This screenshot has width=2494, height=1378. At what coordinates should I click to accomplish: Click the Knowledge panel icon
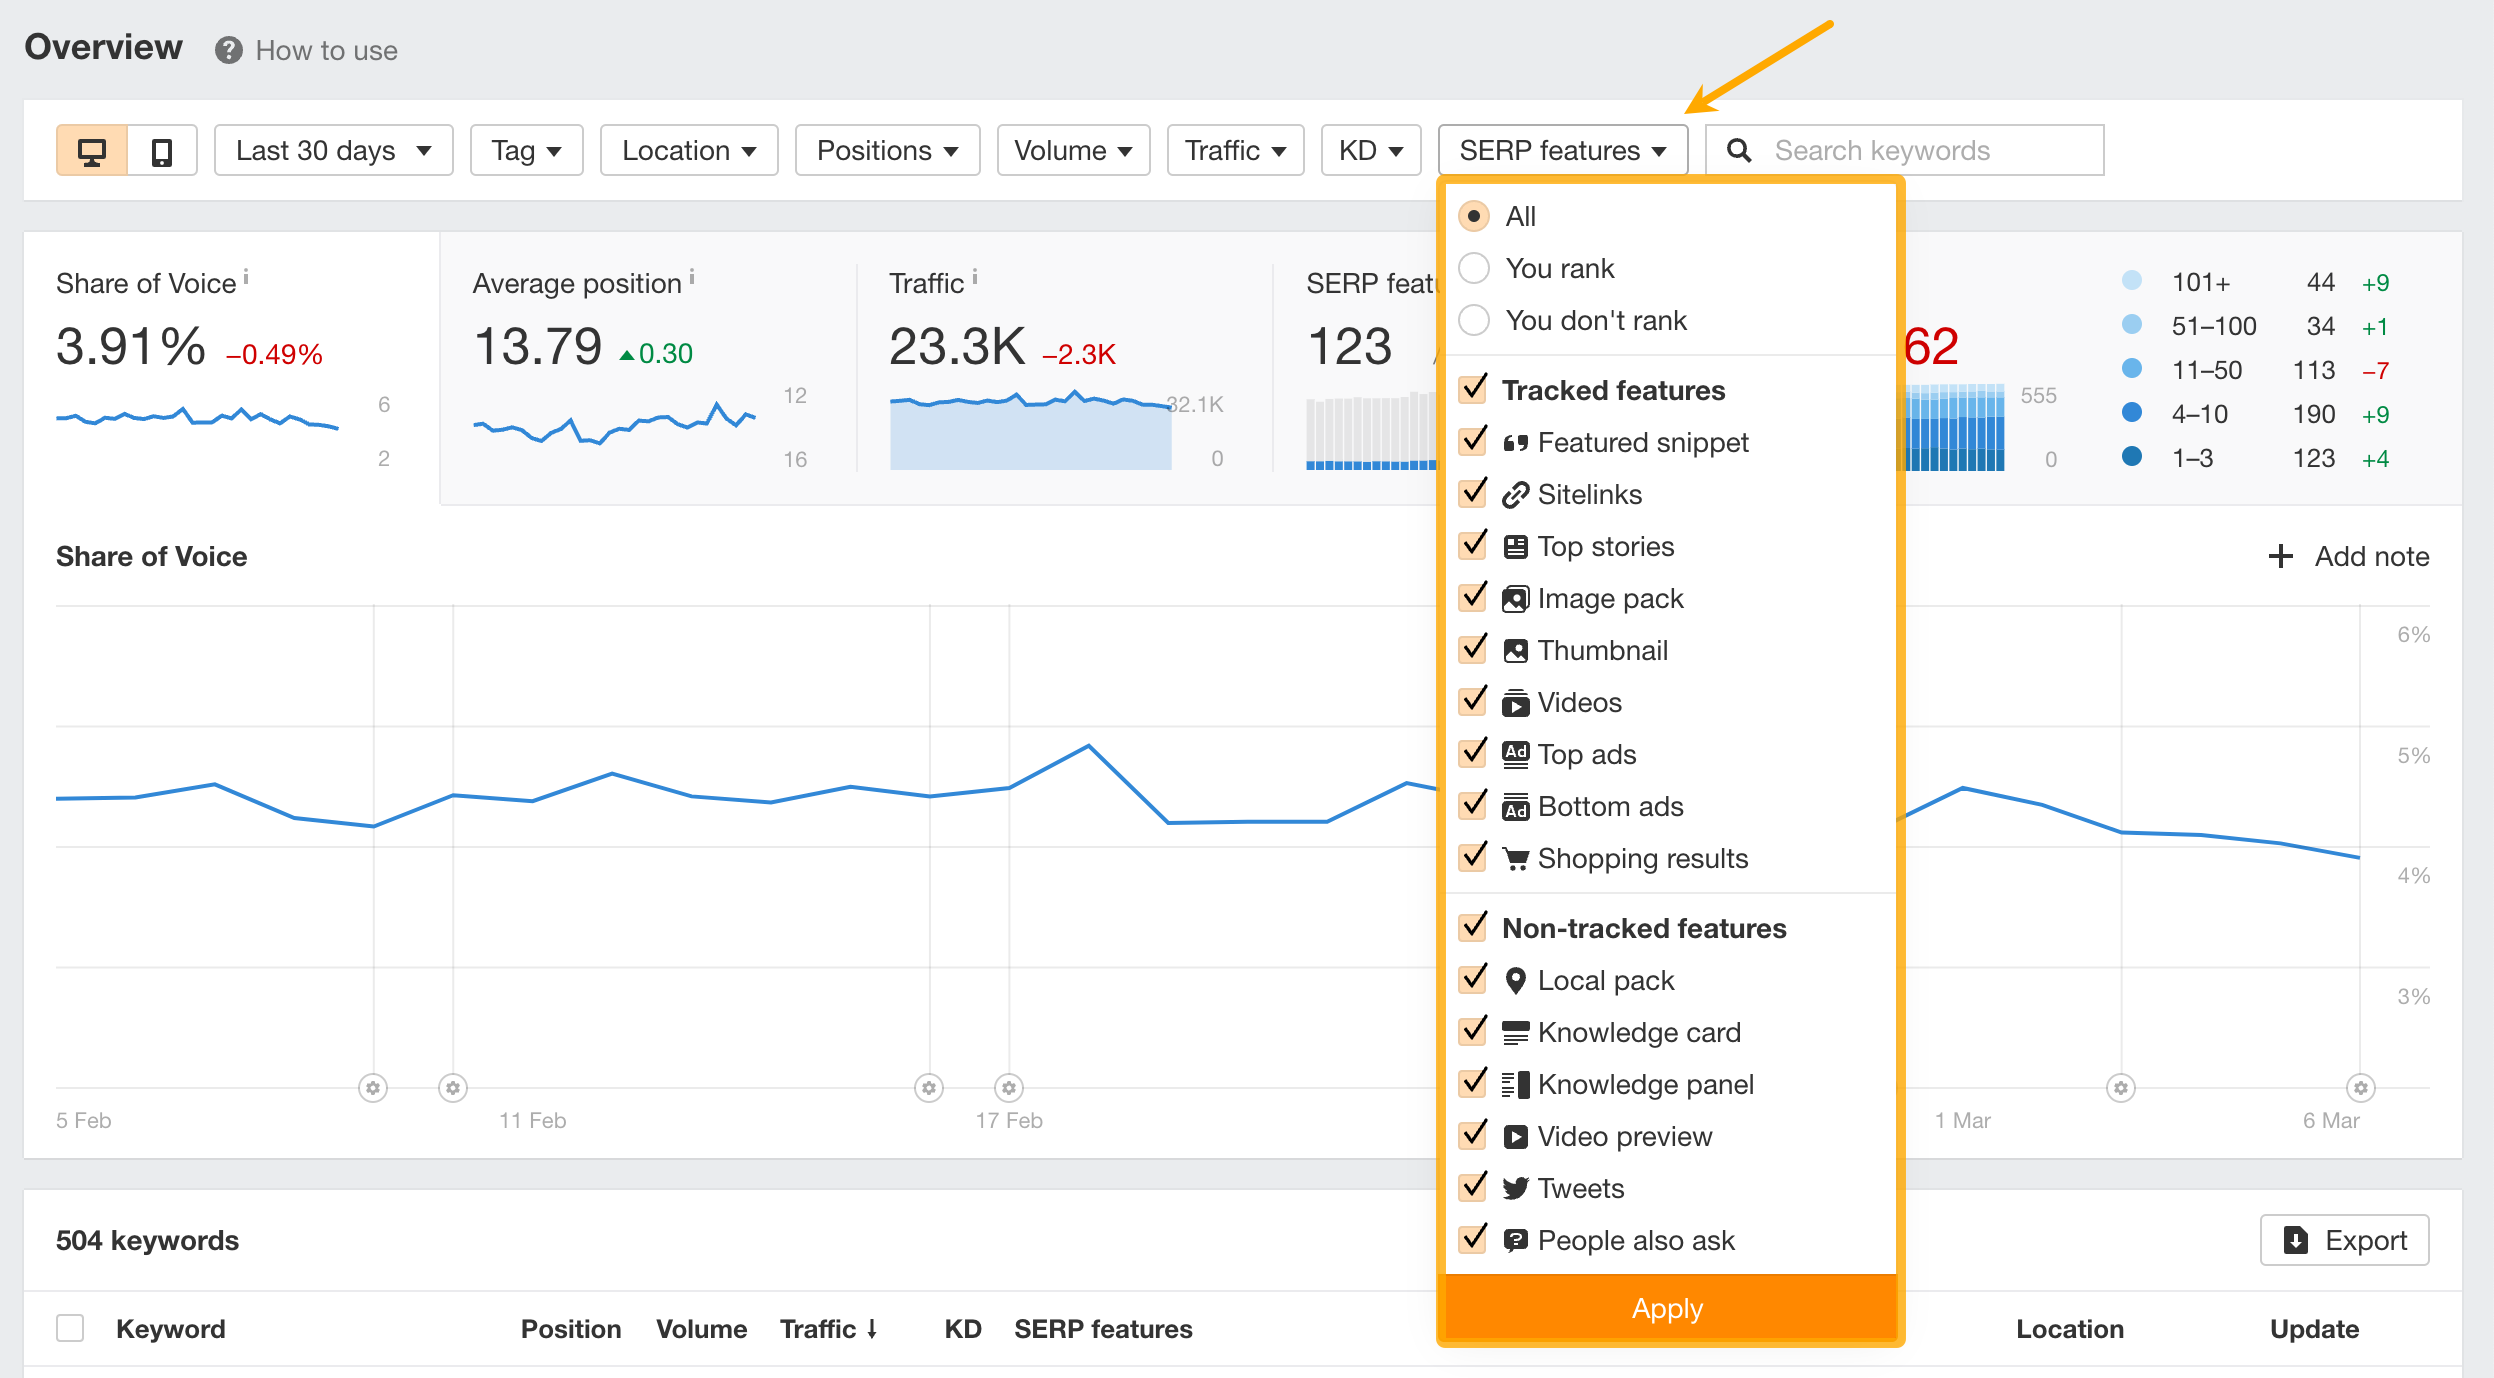click(1516, 1085)
